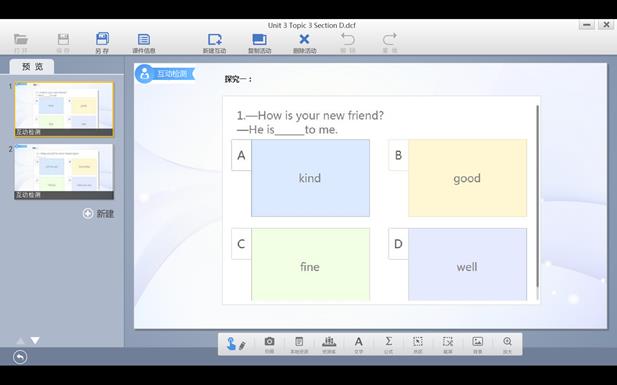Open the resource library icon
The width and height of the screenshot is (617, 385).
click(x=329, y=341)
